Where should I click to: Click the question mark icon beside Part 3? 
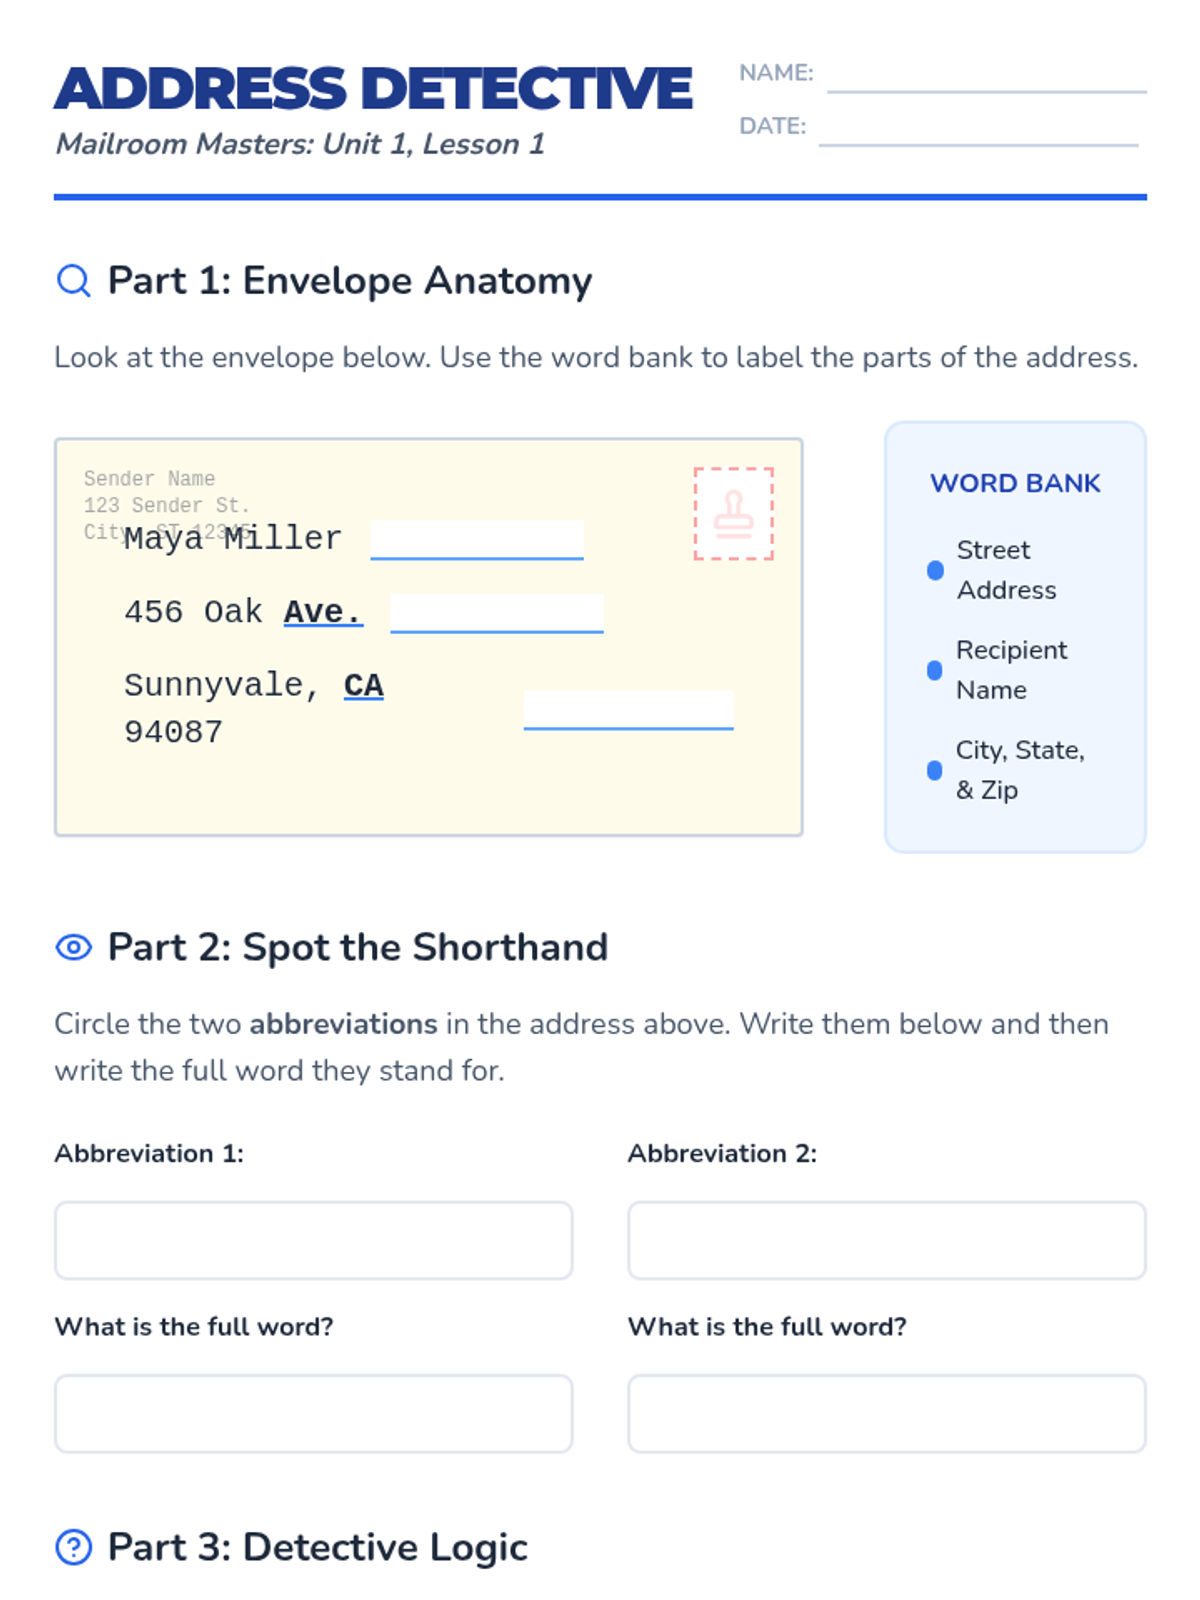(73, 1547)
